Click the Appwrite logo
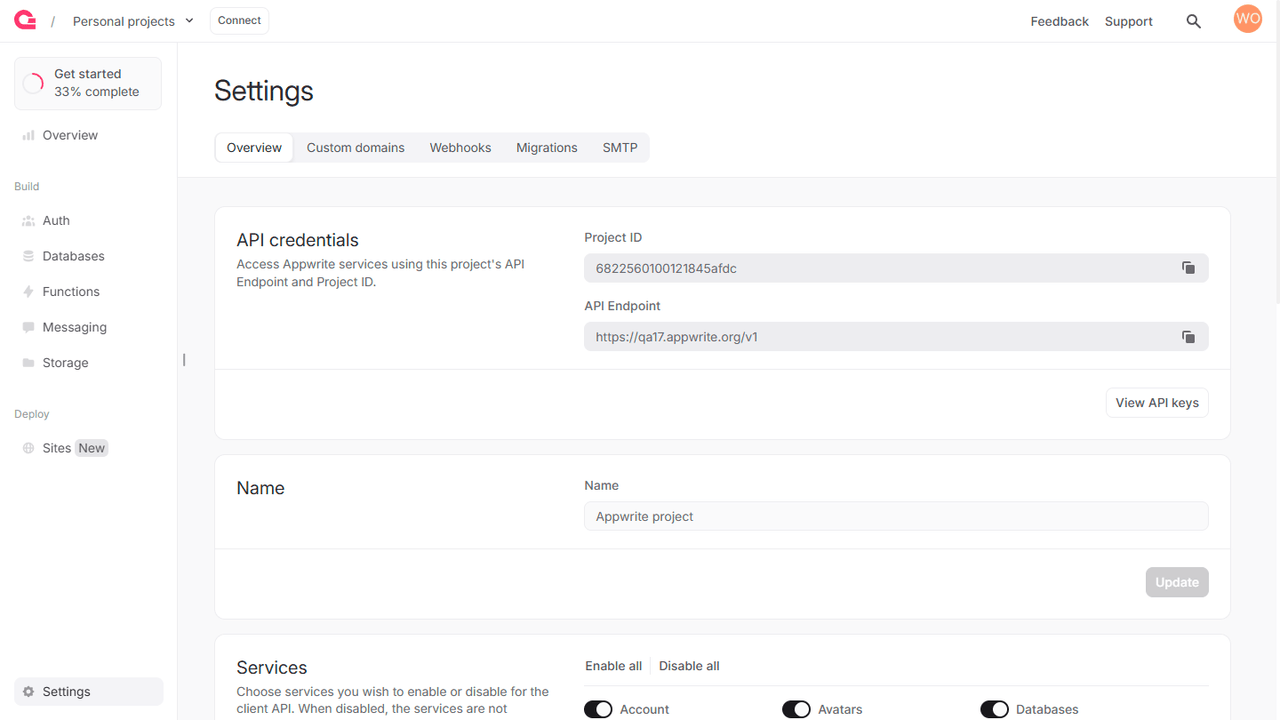 24,20
